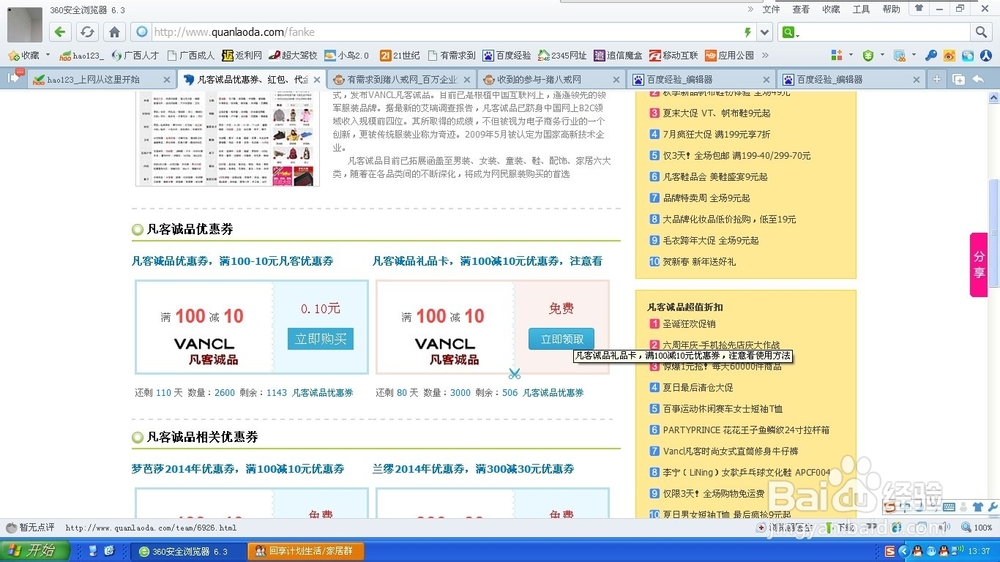This screenshot has width=1000, height=562.
Task: Click the page zoom 100% control
Action: coord(978,528)
